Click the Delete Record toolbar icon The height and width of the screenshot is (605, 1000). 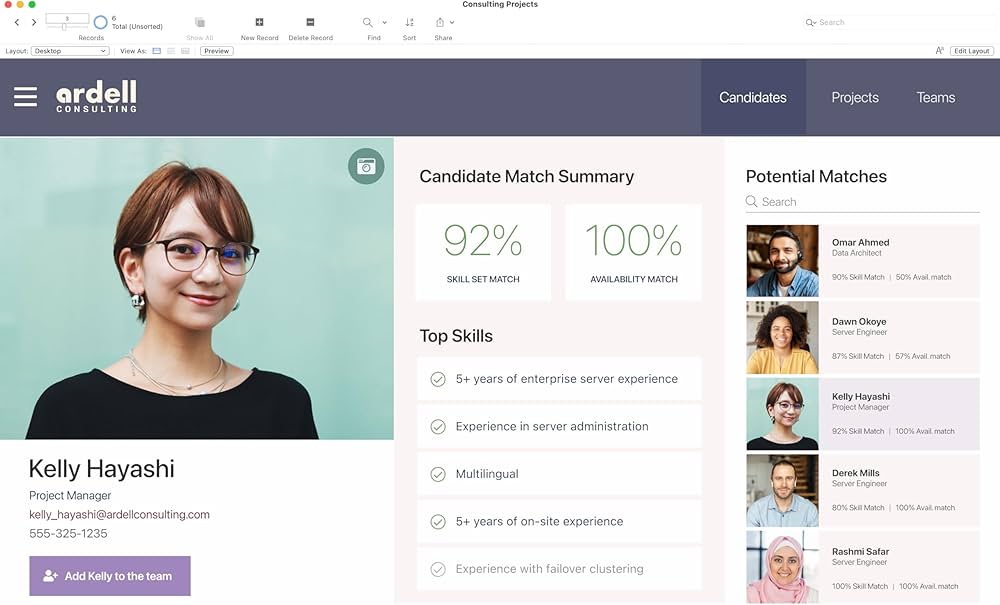(310, 22)
